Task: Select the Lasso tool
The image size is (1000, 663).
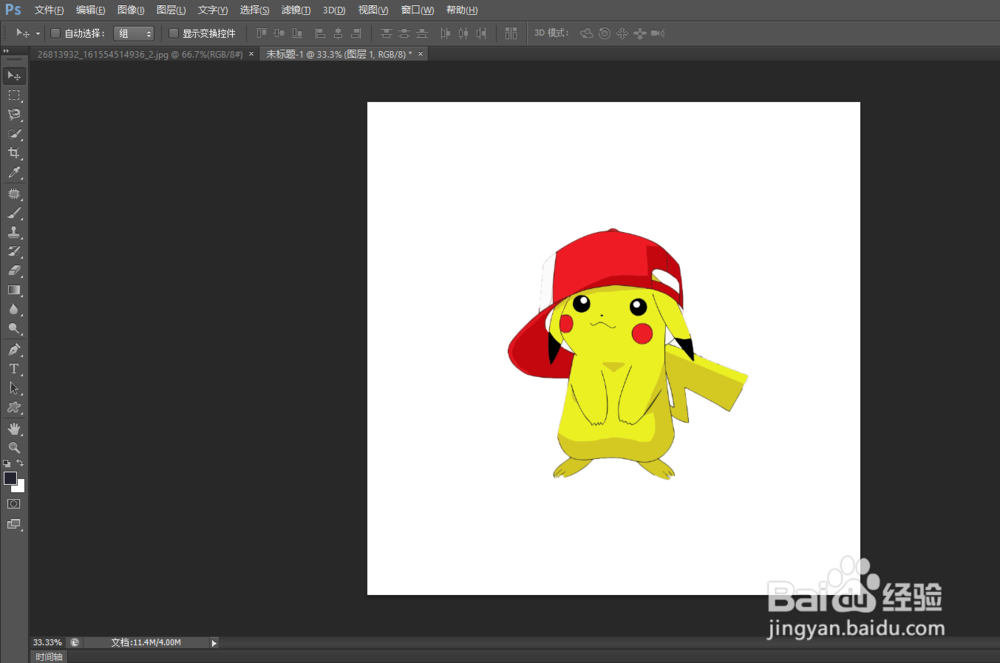Action: (x=14, y=114)
